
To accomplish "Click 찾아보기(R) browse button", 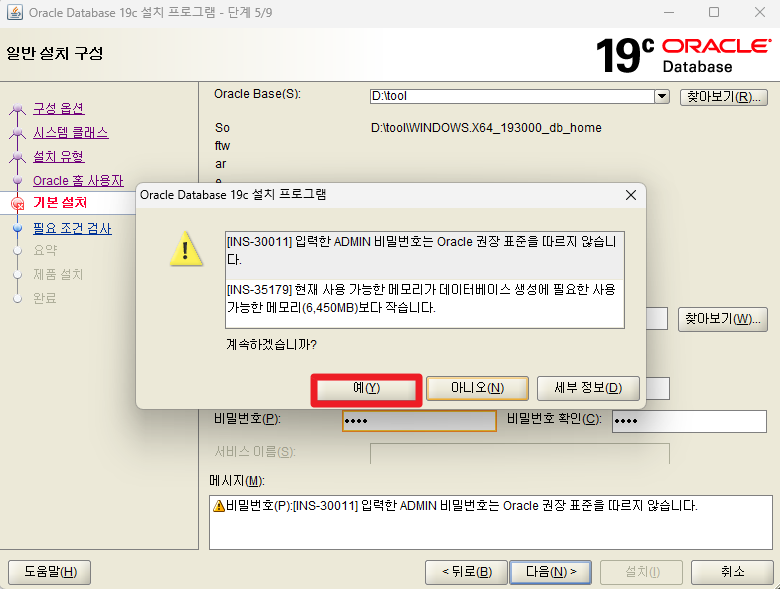I will 723,97.
